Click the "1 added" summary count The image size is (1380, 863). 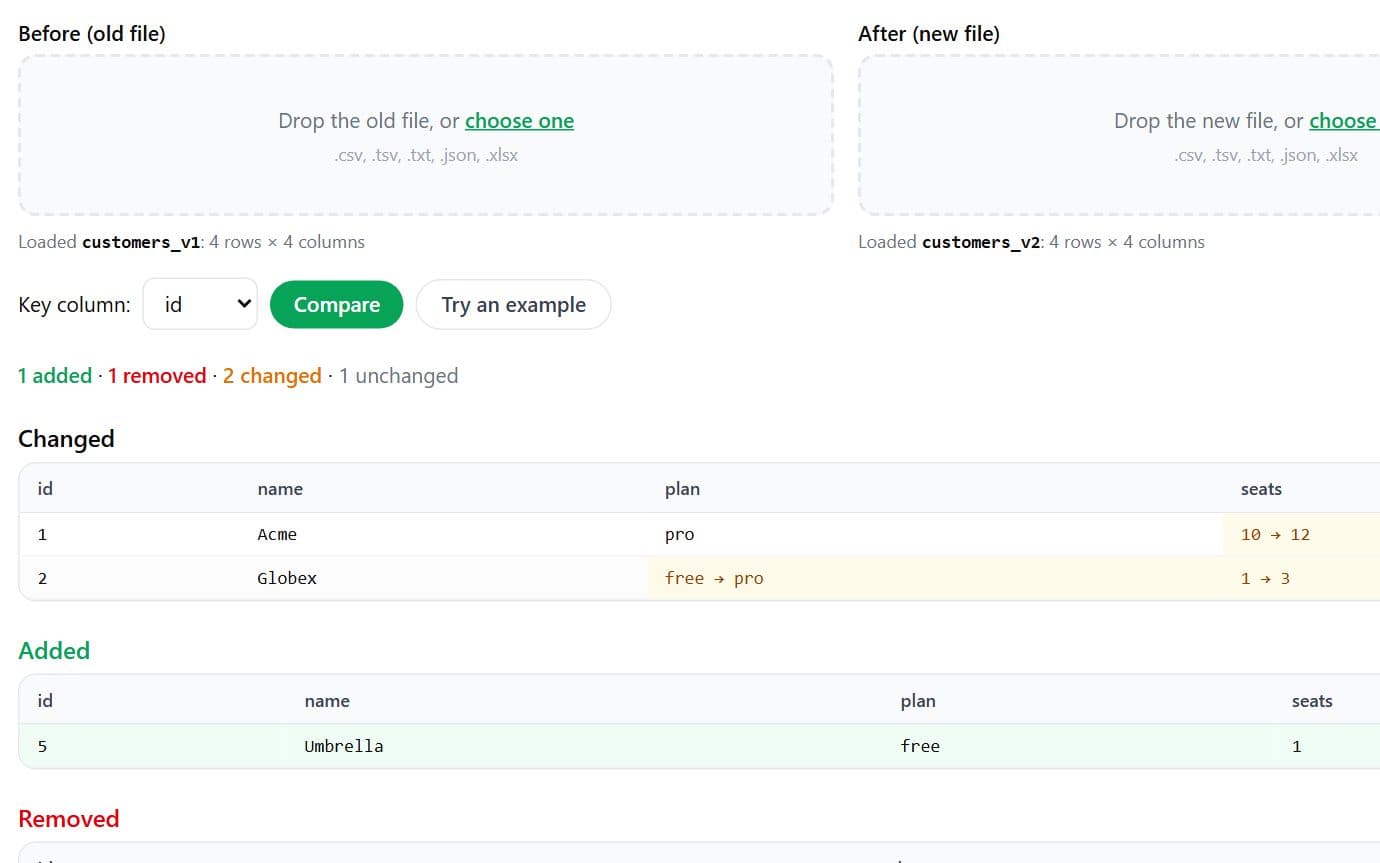point(55,376)
